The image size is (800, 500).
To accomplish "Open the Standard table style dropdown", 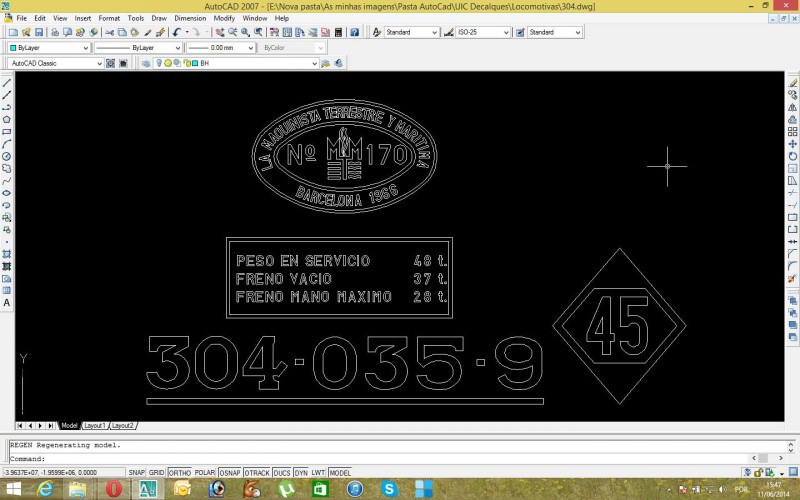I will (554, 32).
